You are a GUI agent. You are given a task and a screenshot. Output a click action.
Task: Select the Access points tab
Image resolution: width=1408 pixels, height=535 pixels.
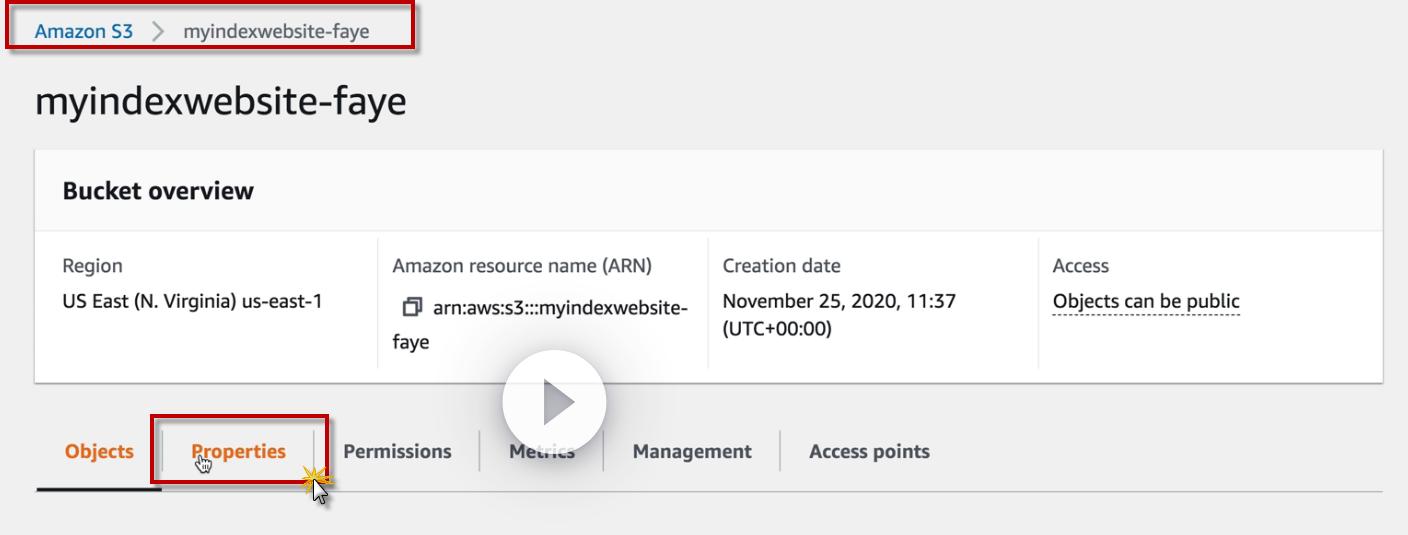(869, 451)
